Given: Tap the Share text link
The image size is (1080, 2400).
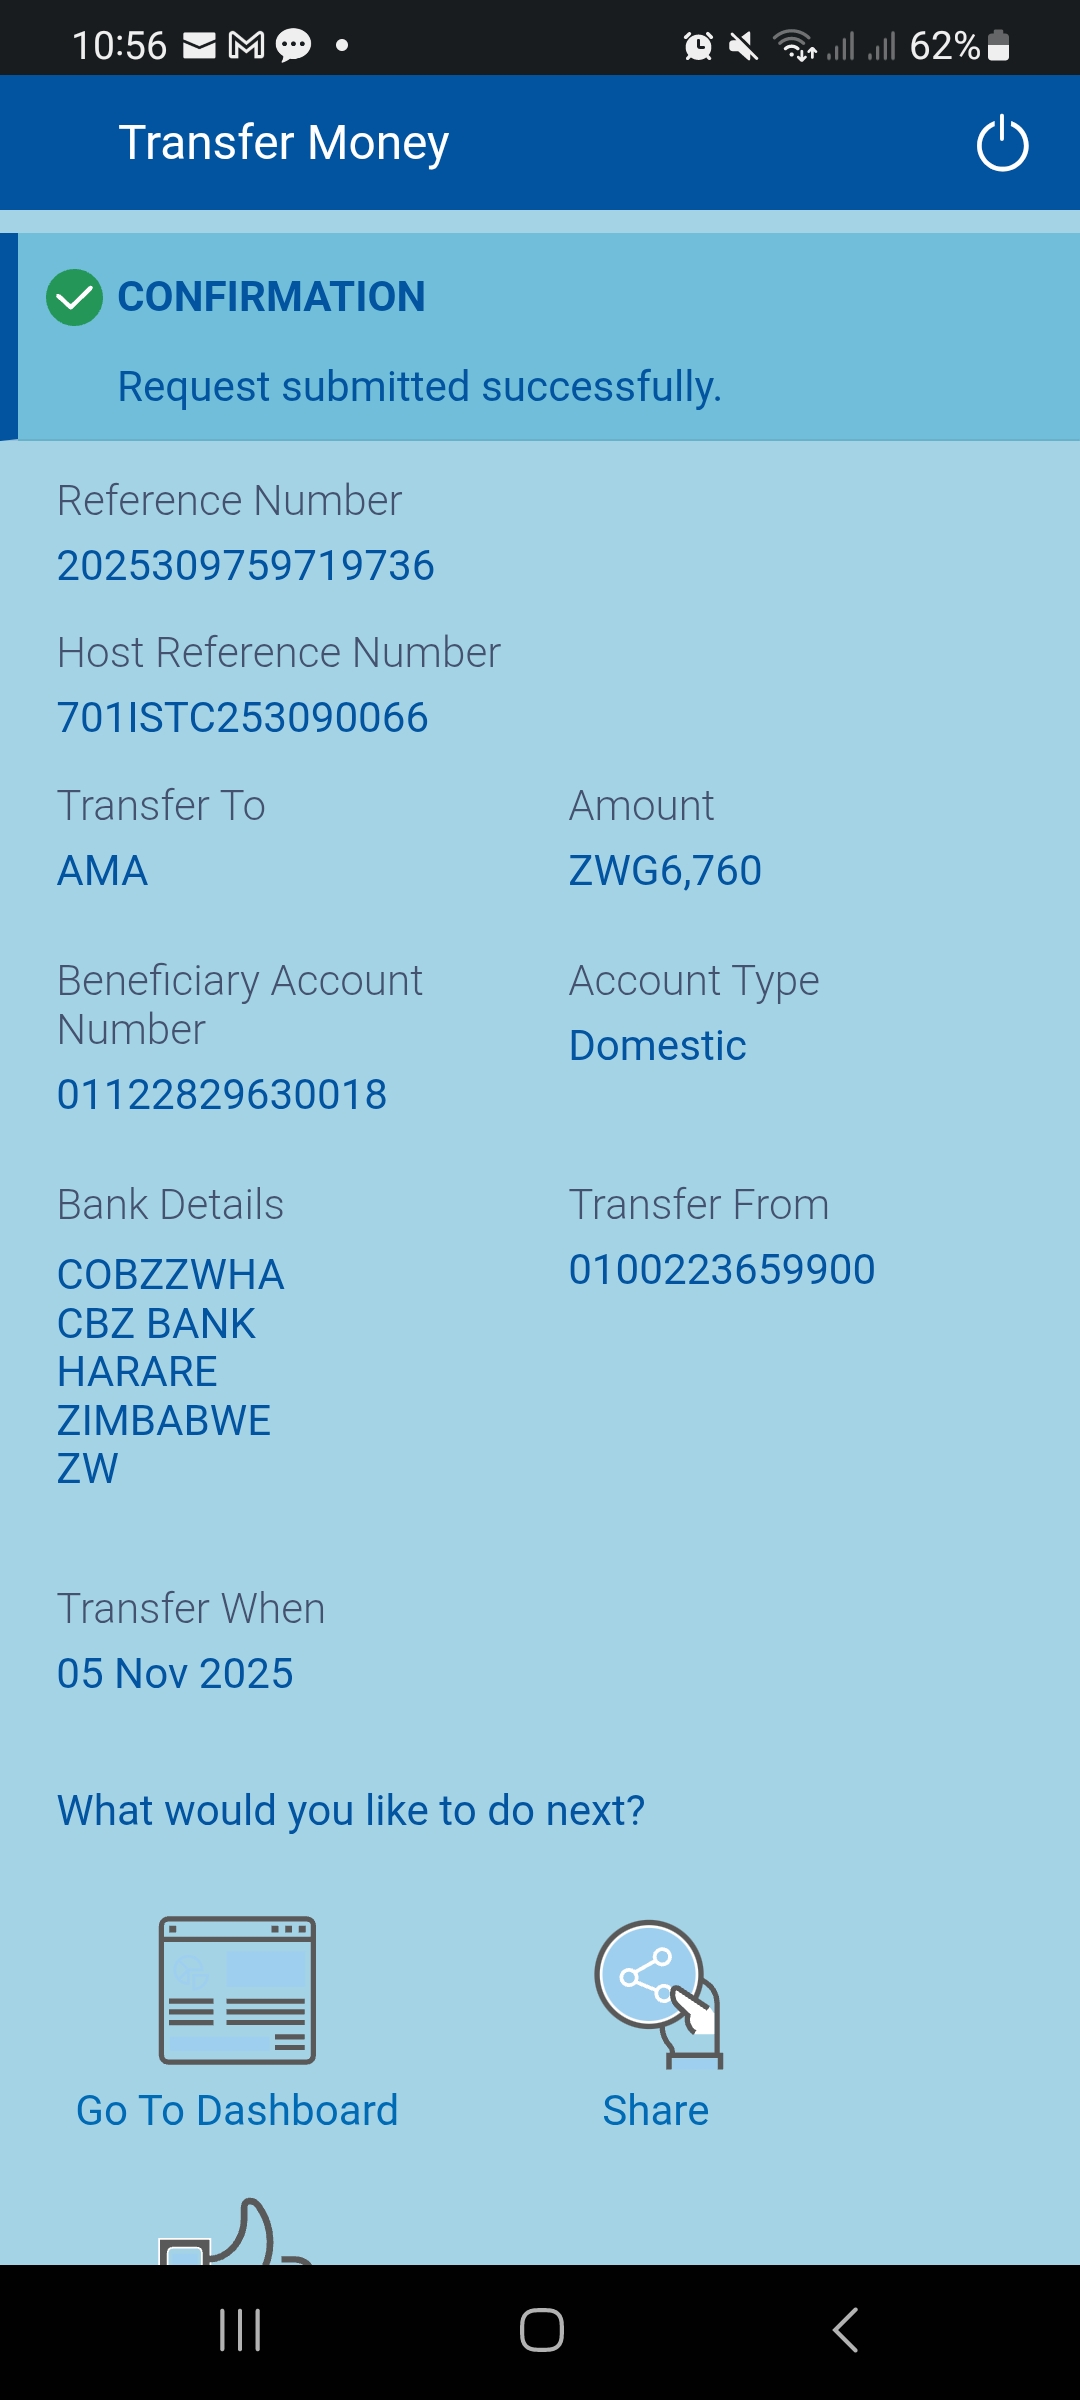Looking at the screenshot, I should point(656,2110).
